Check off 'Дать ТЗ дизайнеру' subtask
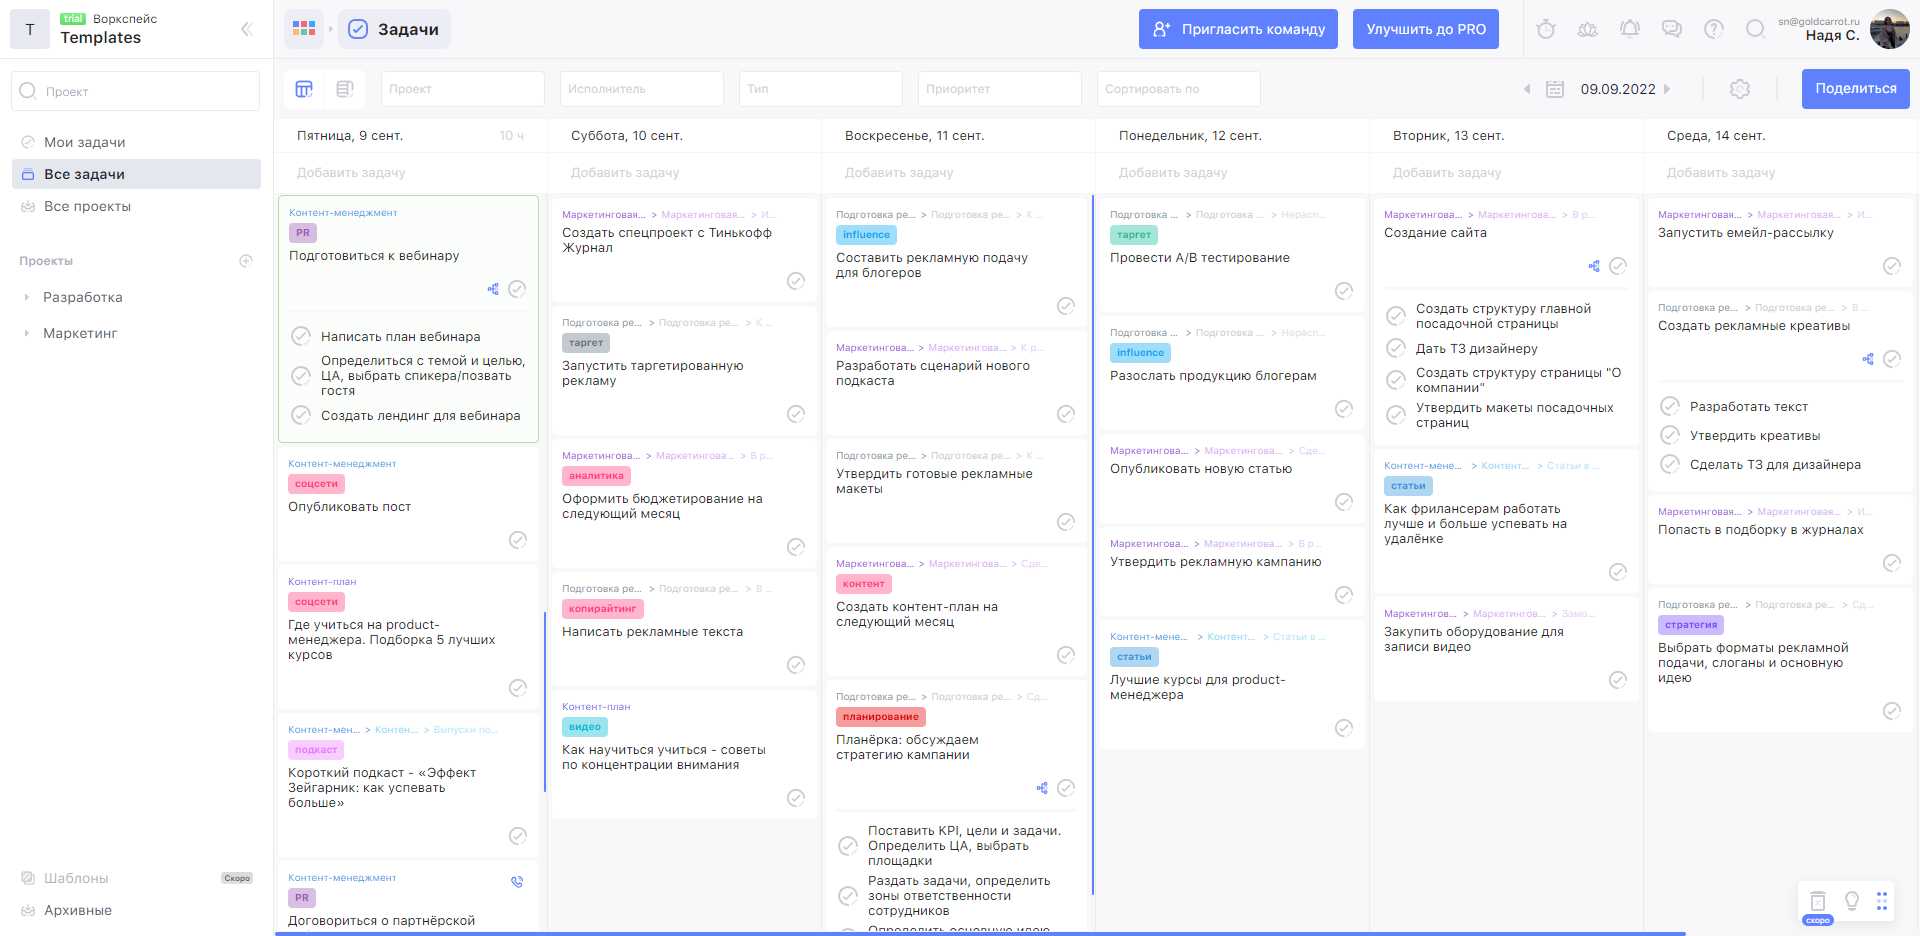 1396,348
